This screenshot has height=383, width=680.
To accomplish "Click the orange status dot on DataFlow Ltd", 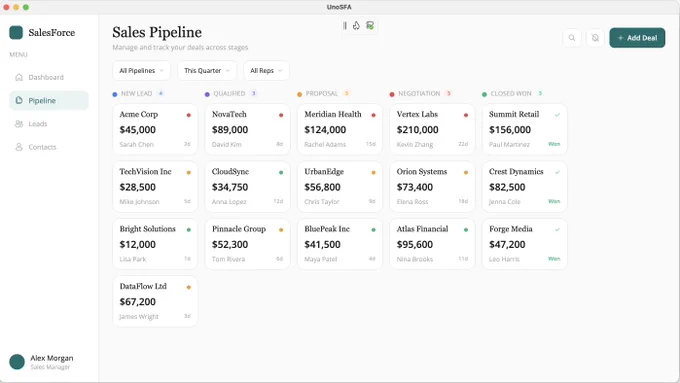I will (x=189, y=287).
